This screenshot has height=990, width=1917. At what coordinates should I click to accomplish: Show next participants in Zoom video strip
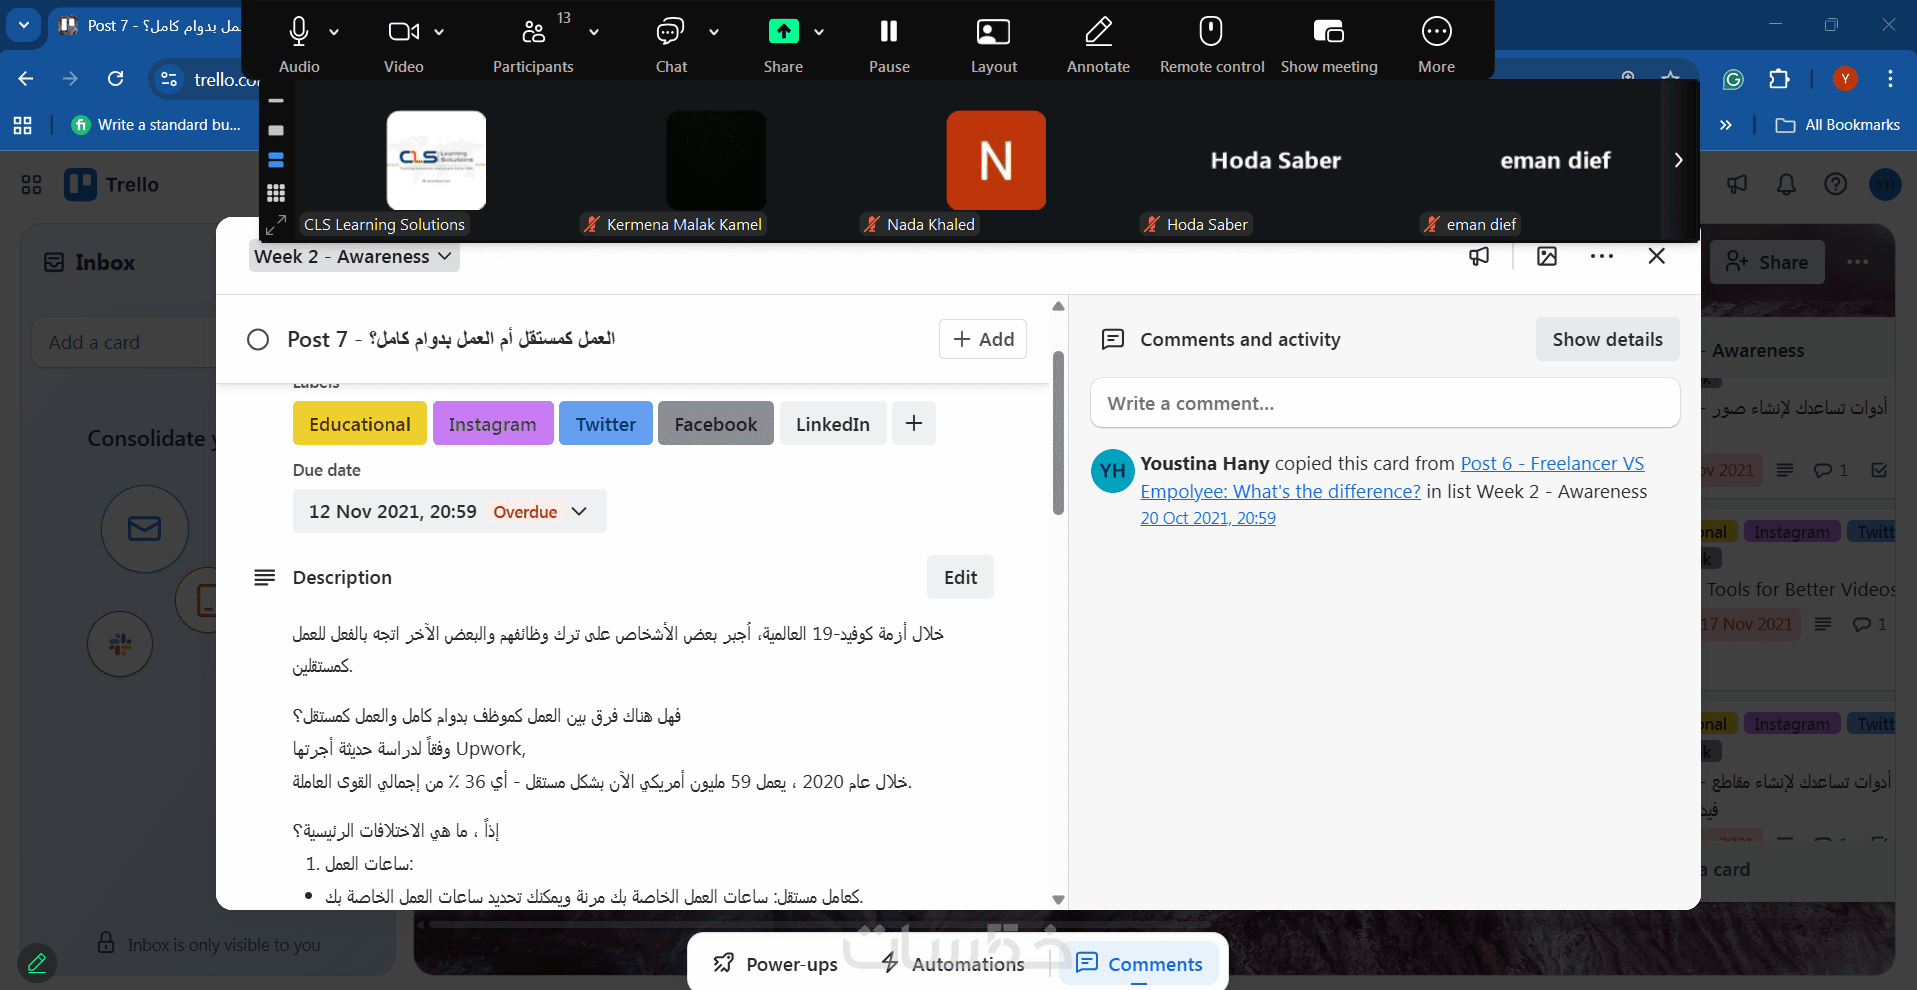click(1678, 160)
